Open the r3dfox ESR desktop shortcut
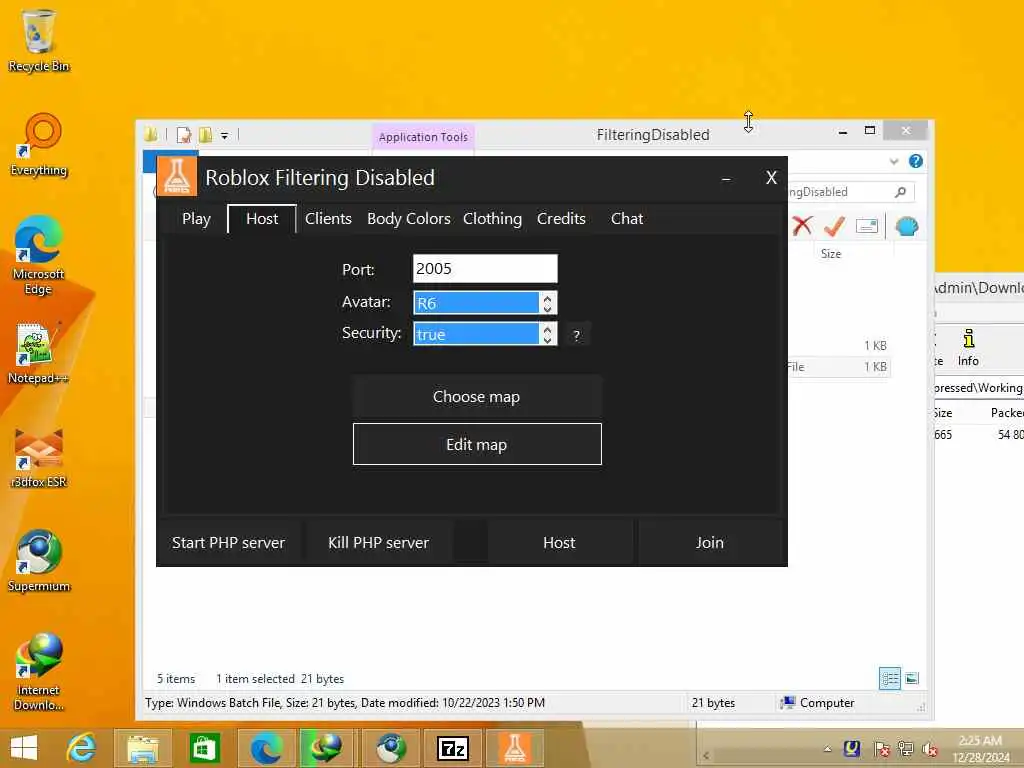The image size is (1024, 768). (x=39, y=457)
